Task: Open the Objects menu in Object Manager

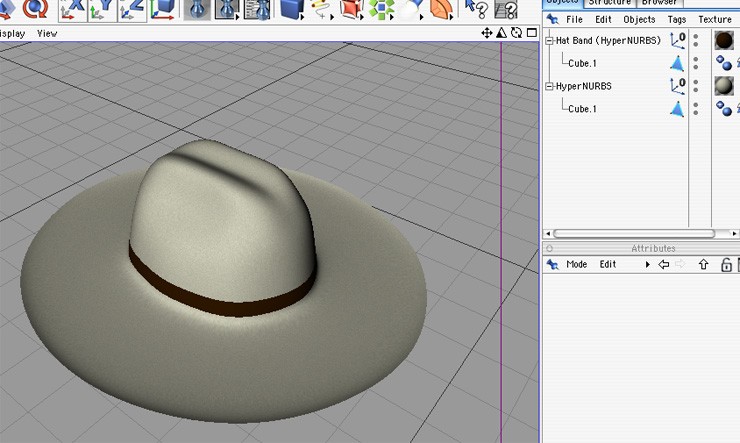Action: pos(639,19)
